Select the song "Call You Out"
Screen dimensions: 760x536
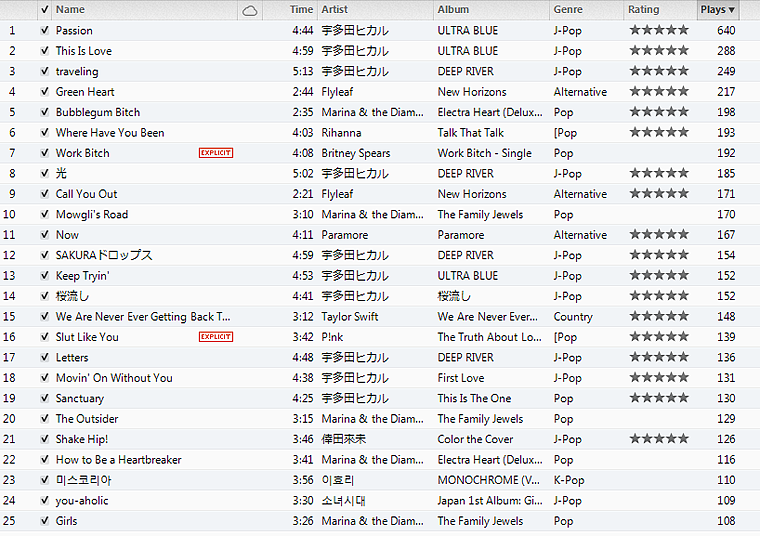pyautogui.click(x=86, y=194)
